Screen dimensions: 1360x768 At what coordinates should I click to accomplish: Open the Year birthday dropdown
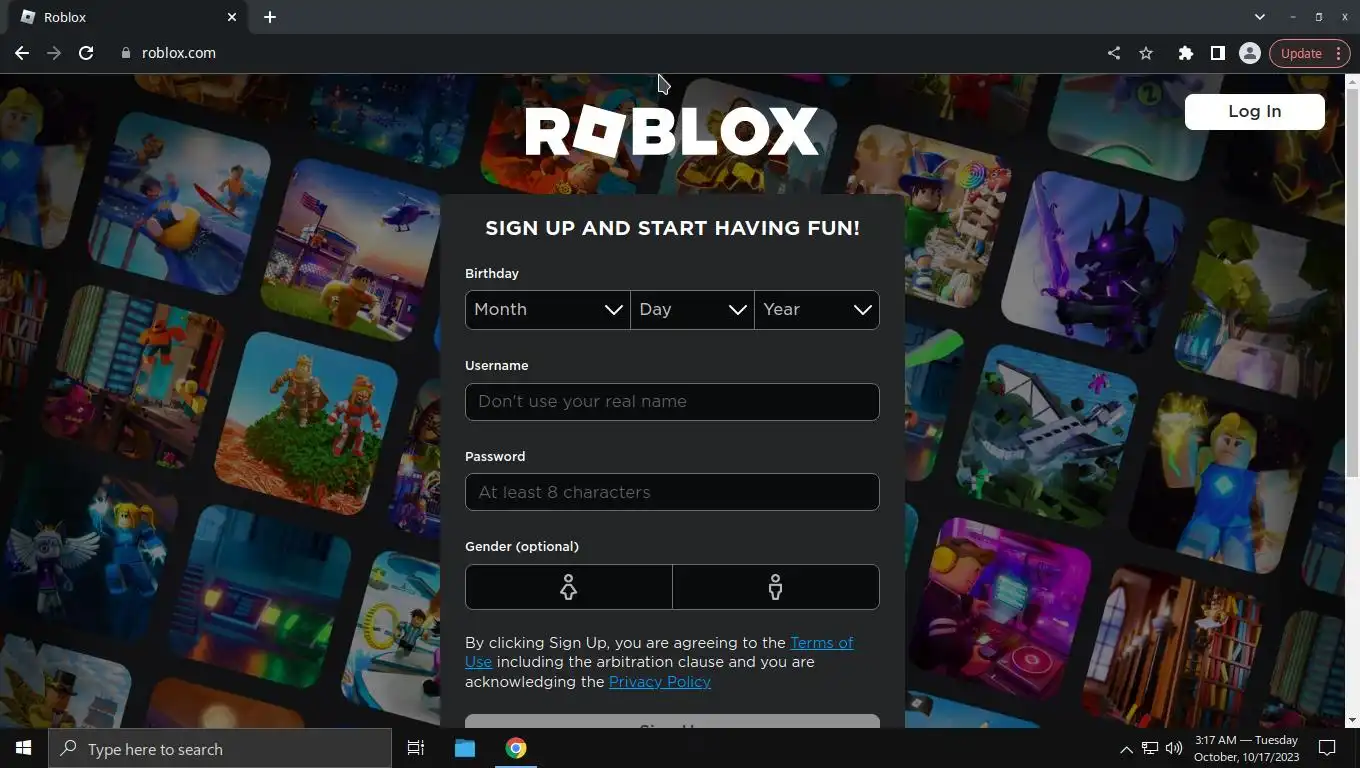click(817, 310)
